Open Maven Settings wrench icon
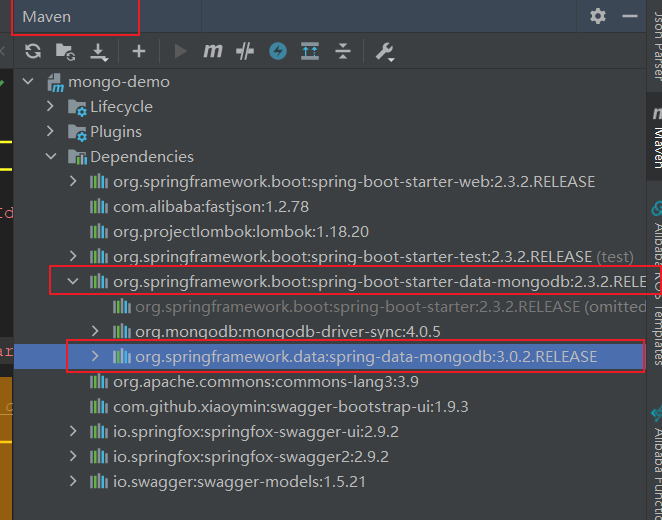This screenshot has height=520, width=662. click(384, 51)
